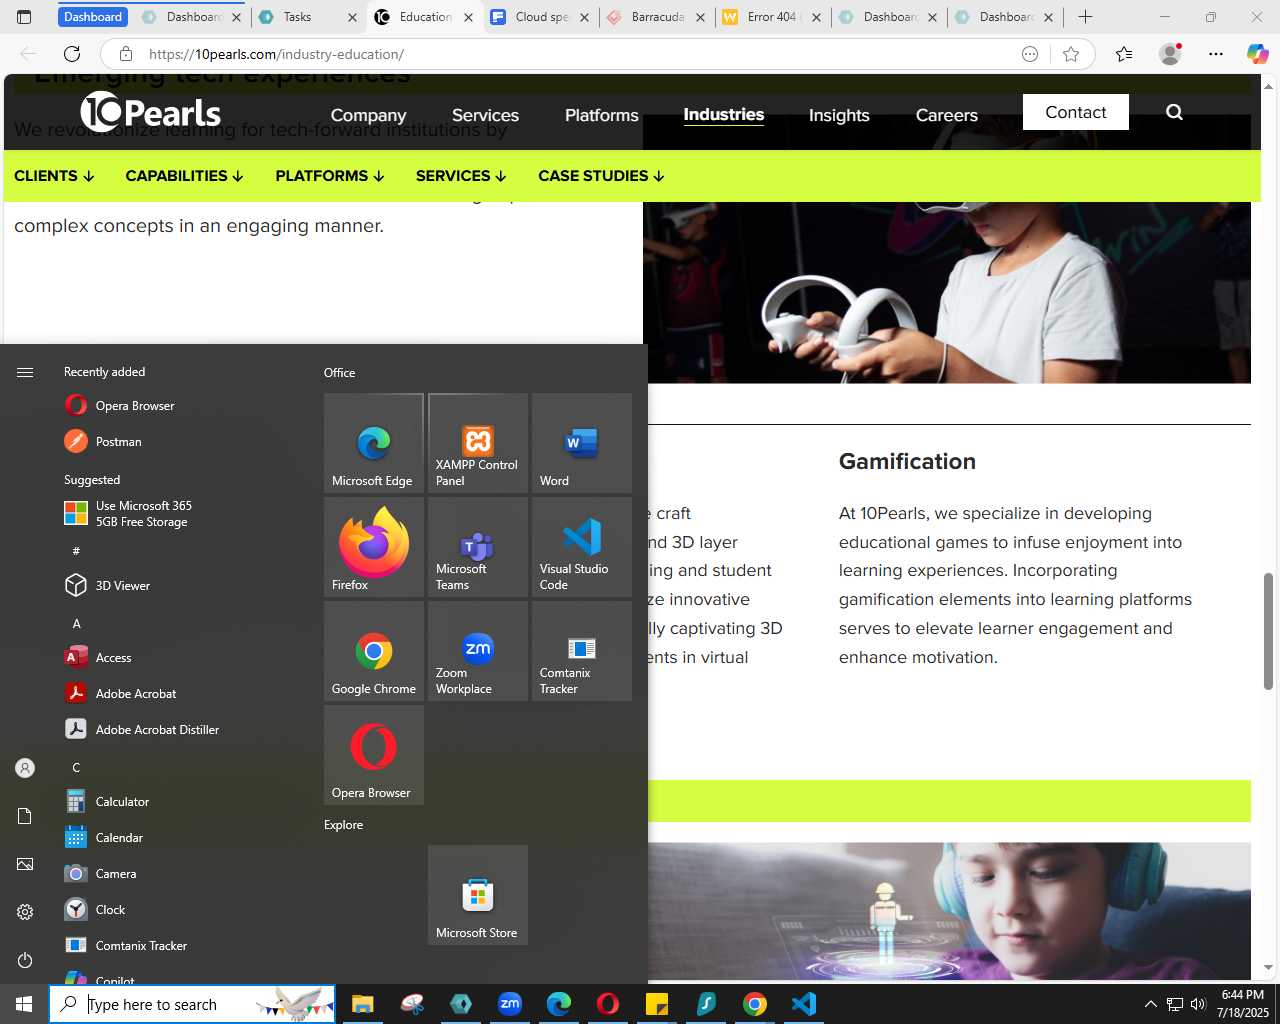1280x1024 pixels.
Task: Launch Access from the app list
Action: (x=113, y=658)
